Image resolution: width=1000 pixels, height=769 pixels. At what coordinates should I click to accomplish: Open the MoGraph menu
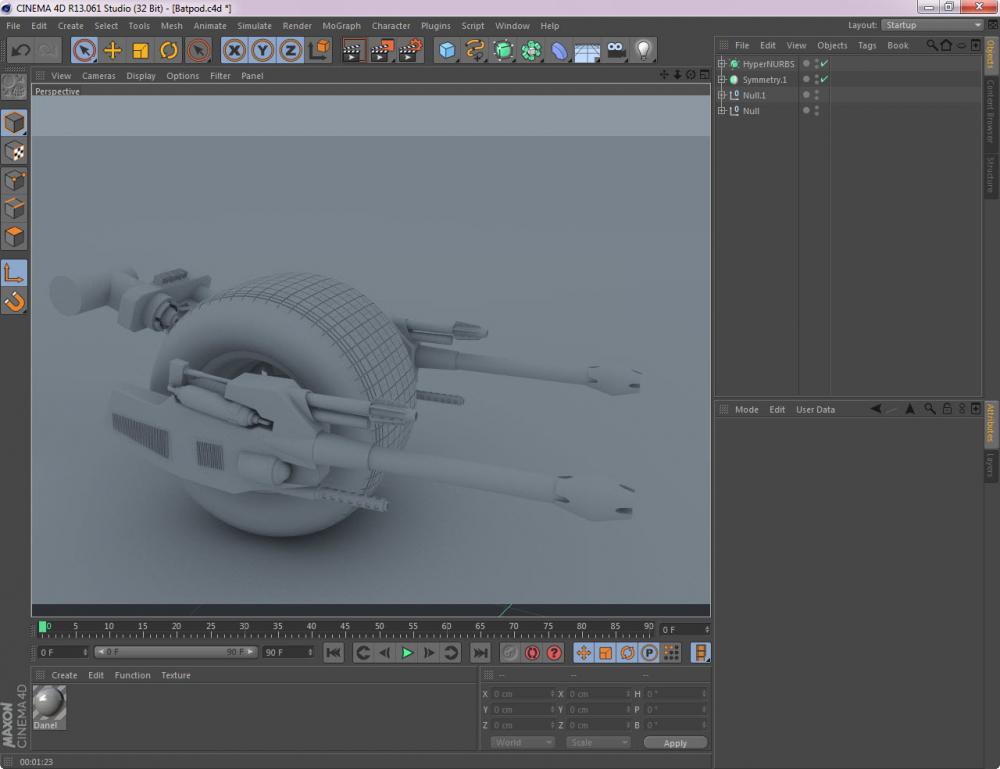click(x=341, y=26)
